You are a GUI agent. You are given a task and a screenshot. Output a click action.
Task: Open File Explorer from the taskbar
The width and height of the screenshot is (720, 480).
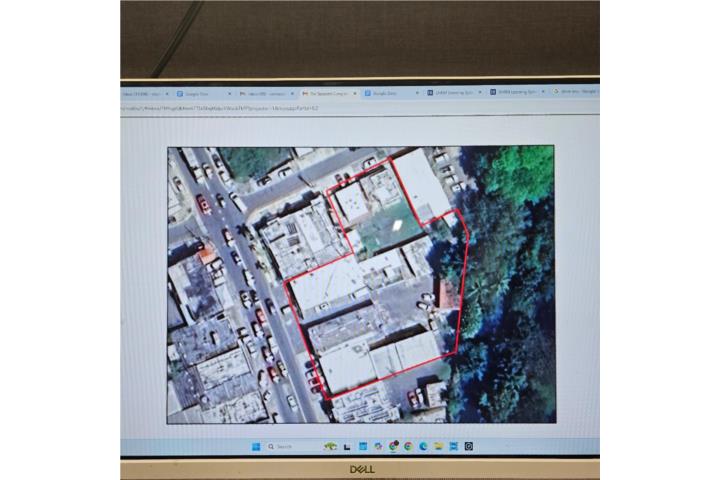point(439,446)
